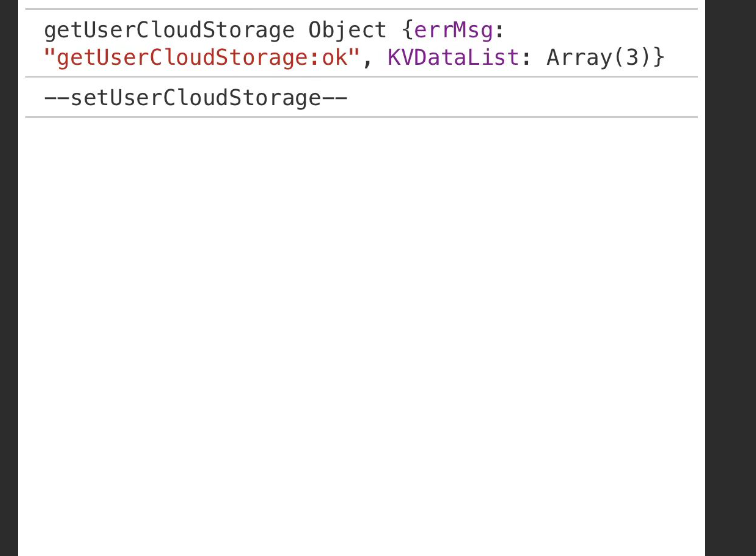
Task: Expand the logged Object entry
Action: [x=347, y=31]
